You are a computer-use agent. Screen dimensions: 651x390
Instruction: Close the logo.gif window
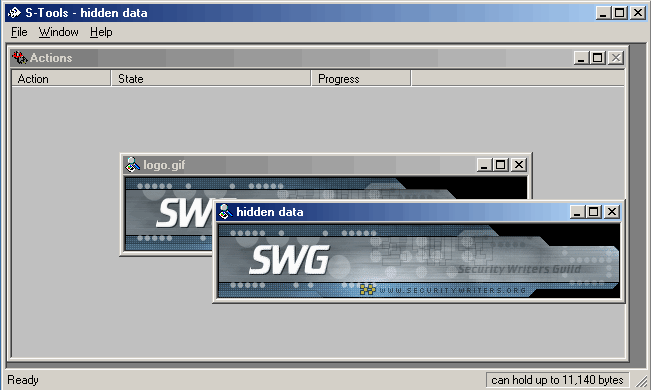[519, 165]
